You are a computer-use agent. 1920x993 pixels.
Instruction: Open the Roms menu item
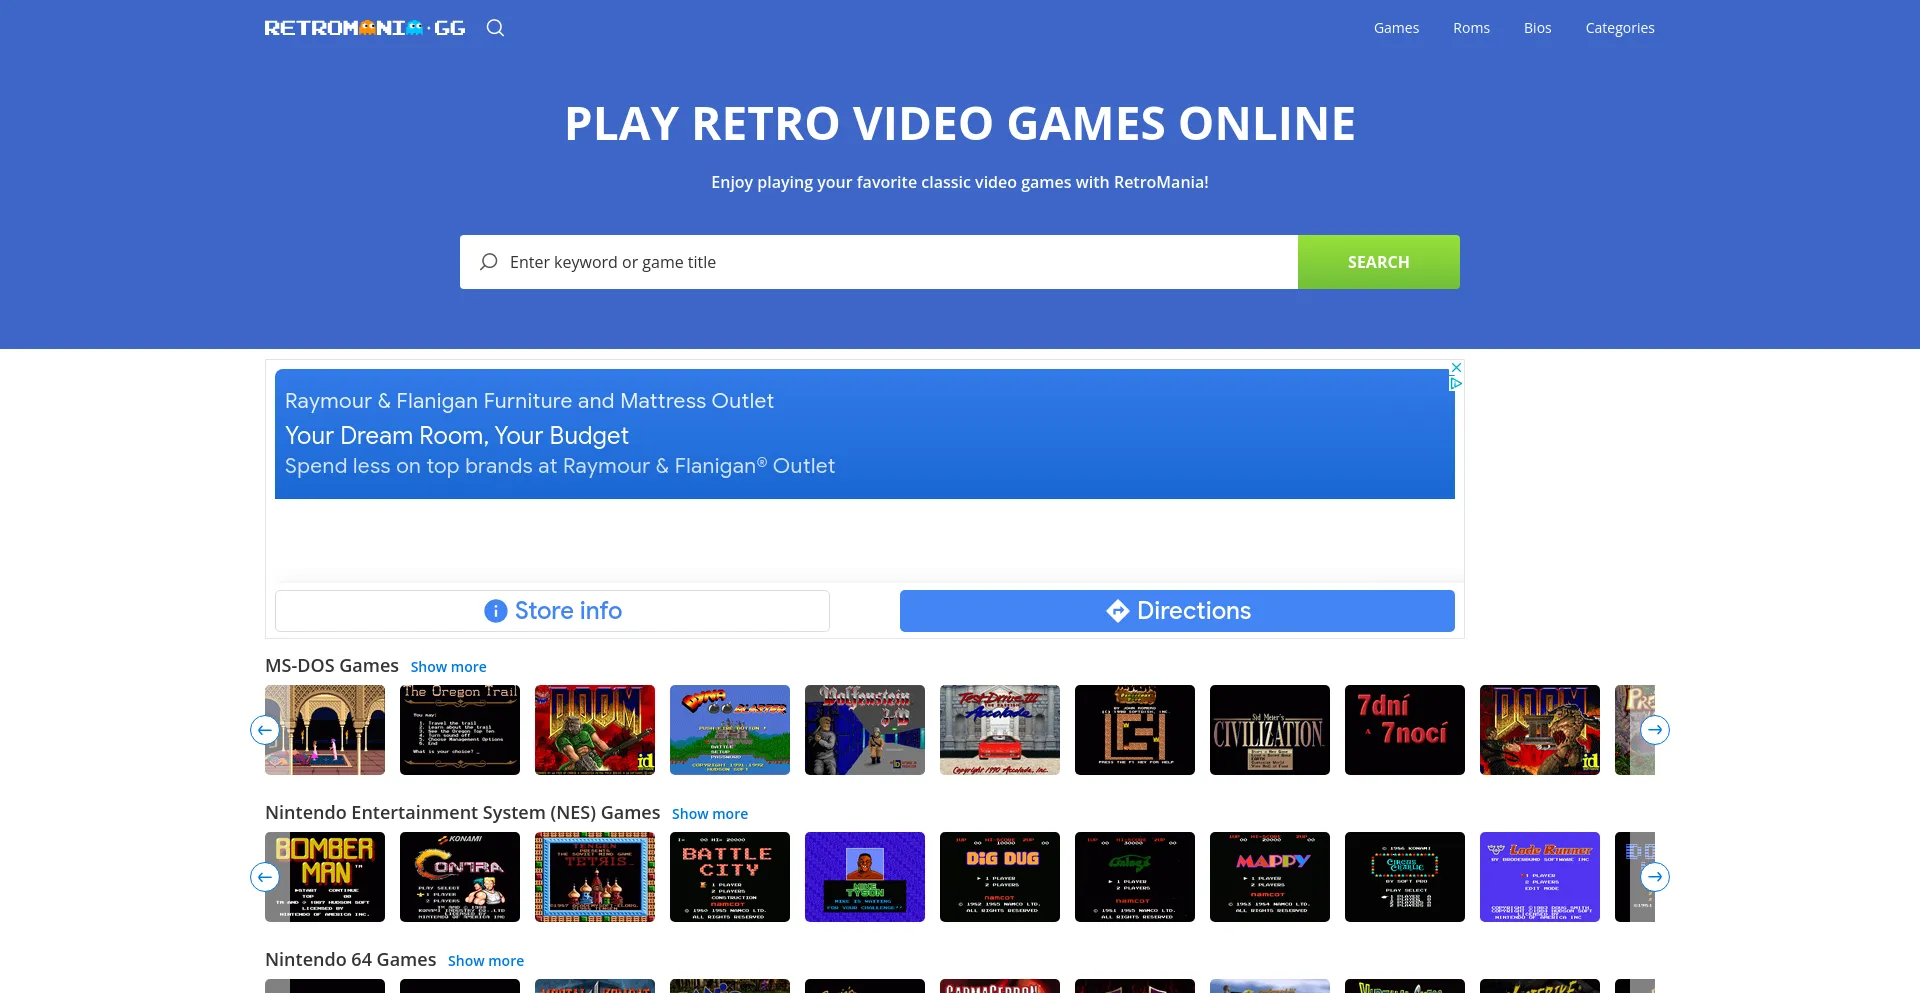[1471, 28]
